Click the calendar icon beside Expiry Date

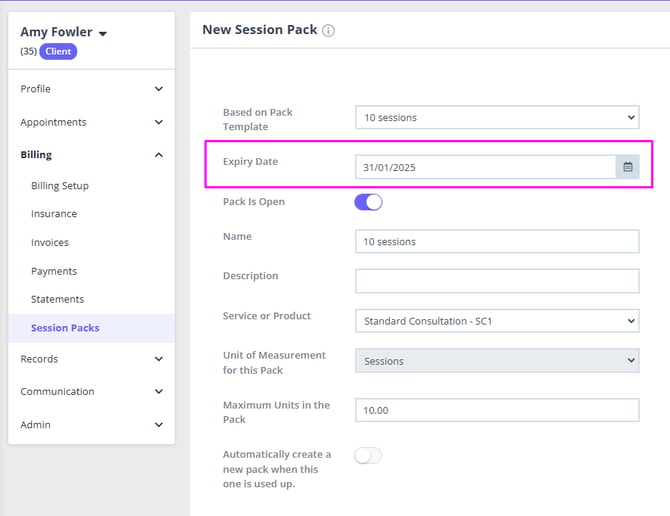pos(628,167)
